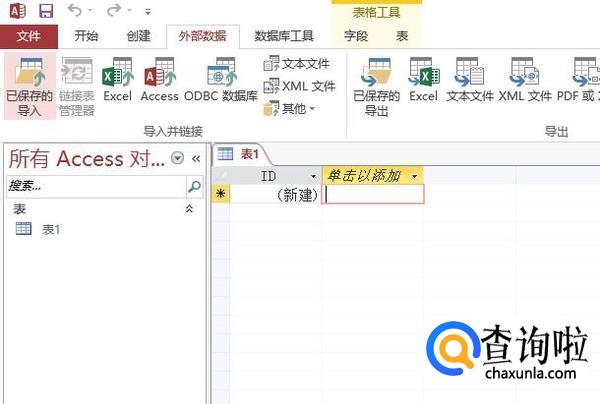Click the empty cell under 单击以添加
600x404 pixels.
click(373, 194)
